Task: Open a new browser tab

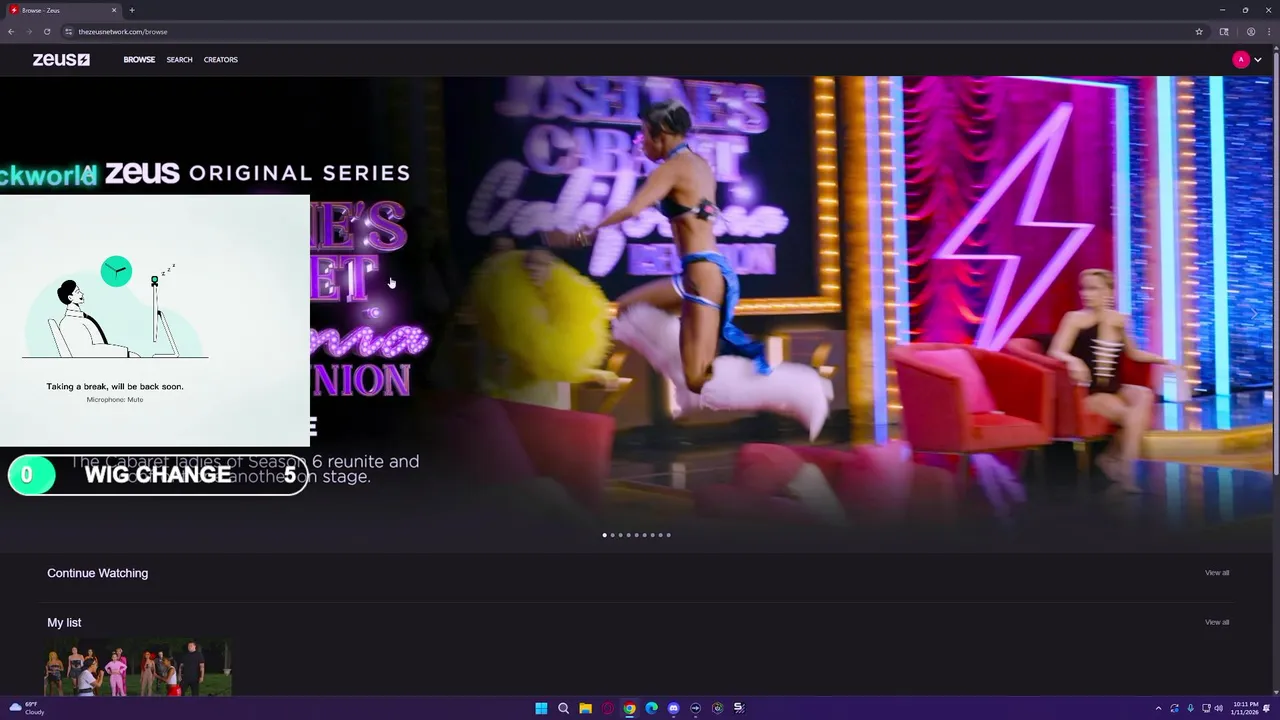Action: pyautogui.click(x=132, y=10)
